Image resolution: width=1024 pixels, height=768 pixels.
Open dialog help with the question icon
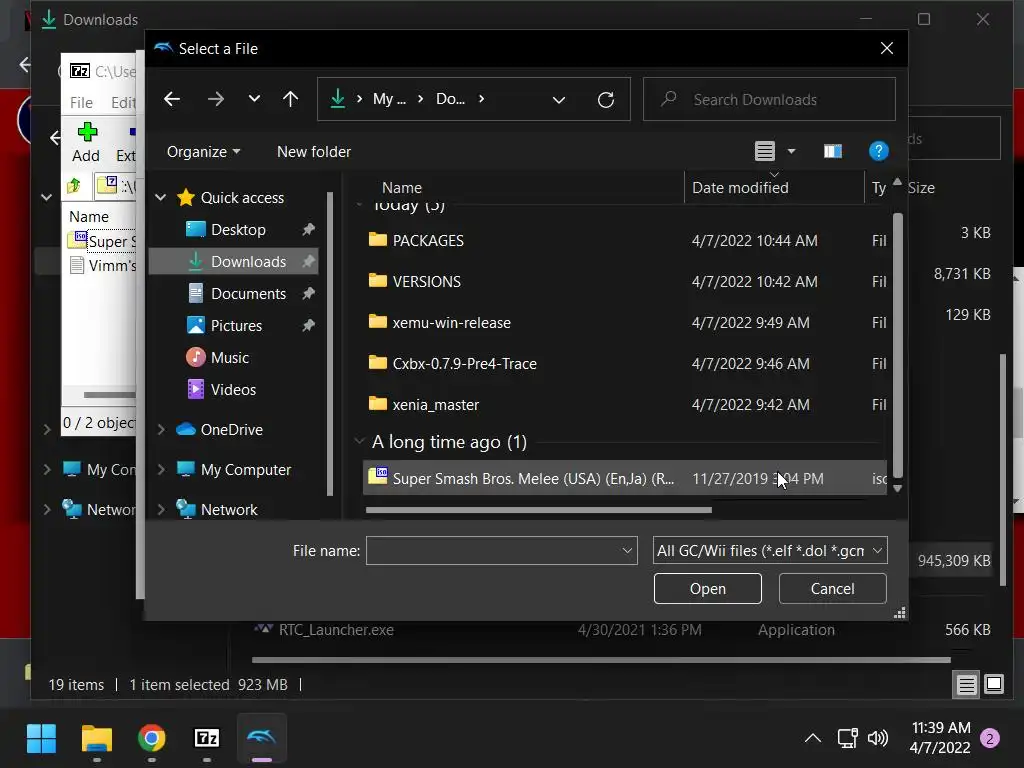[x=878, y=152]
